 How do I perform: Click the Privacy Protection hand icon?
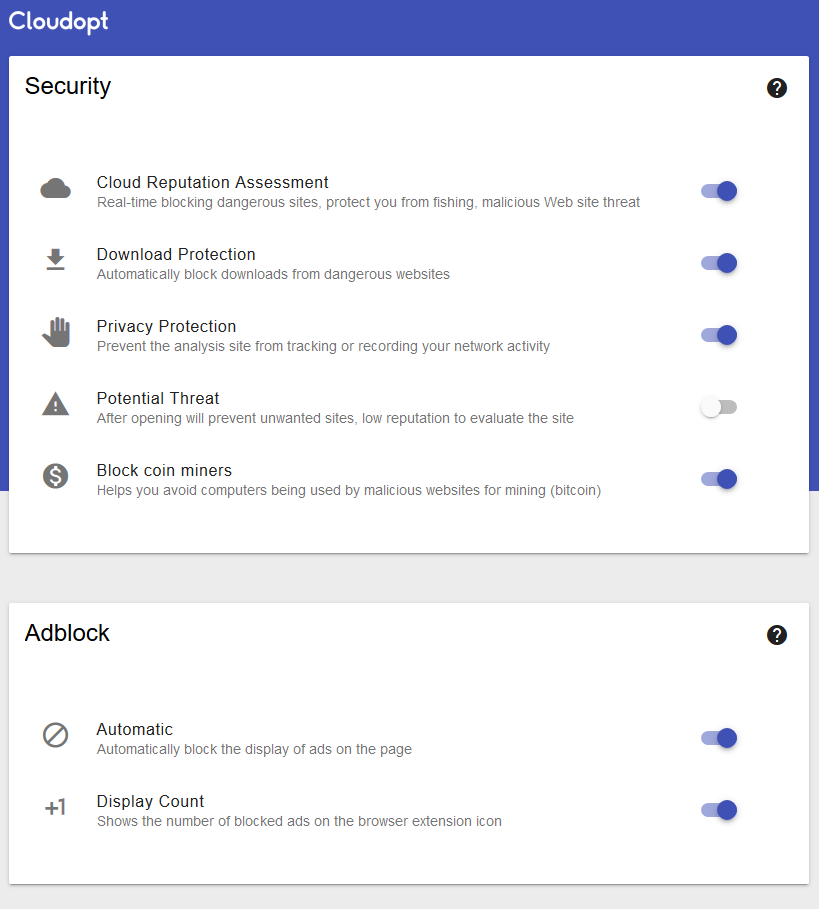pos(56,332)
